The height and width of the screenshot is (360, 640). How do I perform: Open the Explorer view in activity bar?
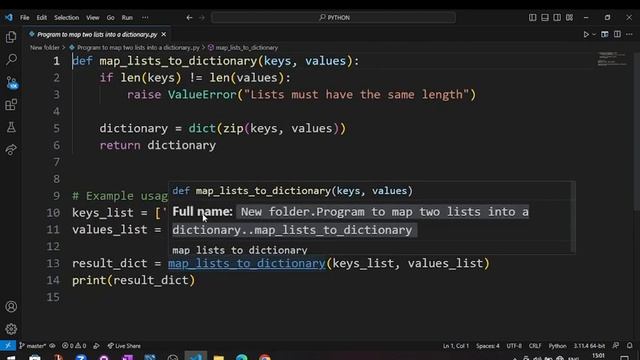[x=11, y=38]
